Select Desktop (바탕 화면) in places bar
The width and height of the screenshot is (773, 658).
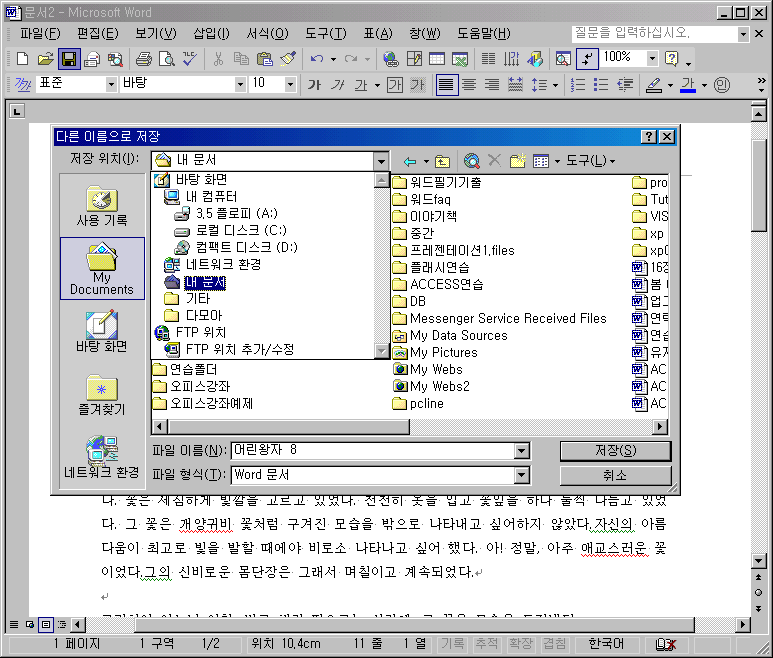point(102,331)
